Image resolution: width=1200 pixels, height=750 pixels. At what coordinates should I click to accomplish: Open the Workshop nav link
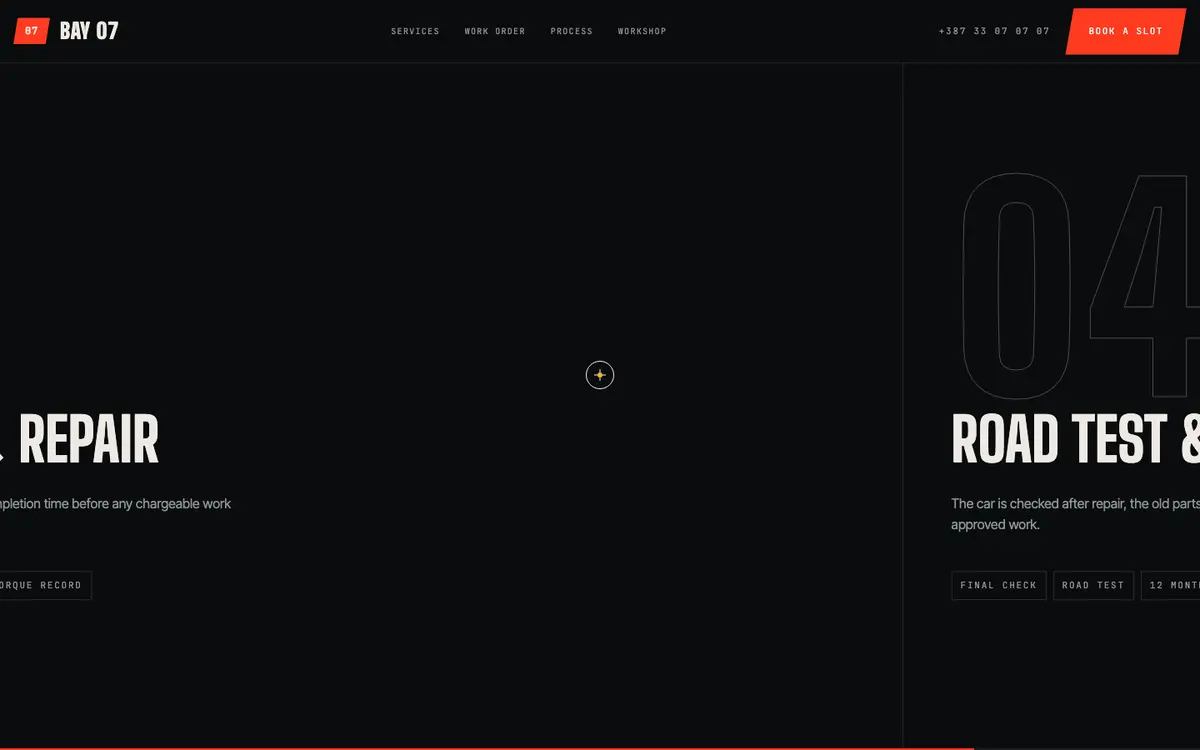pyautogui.click(x=642, y=31)
